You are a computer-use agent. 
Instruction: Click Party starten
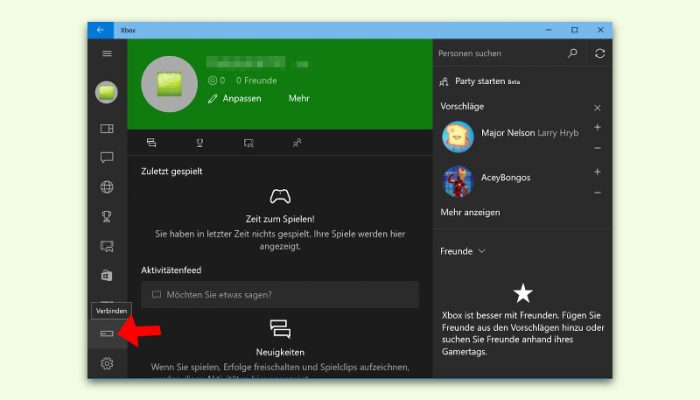coord(480,81)
